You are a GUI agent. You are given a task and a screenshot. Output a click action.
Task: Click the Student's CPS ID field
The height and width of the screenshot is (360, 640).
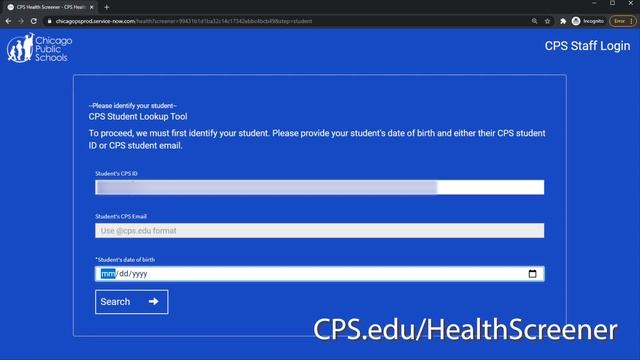click(320, 187)
